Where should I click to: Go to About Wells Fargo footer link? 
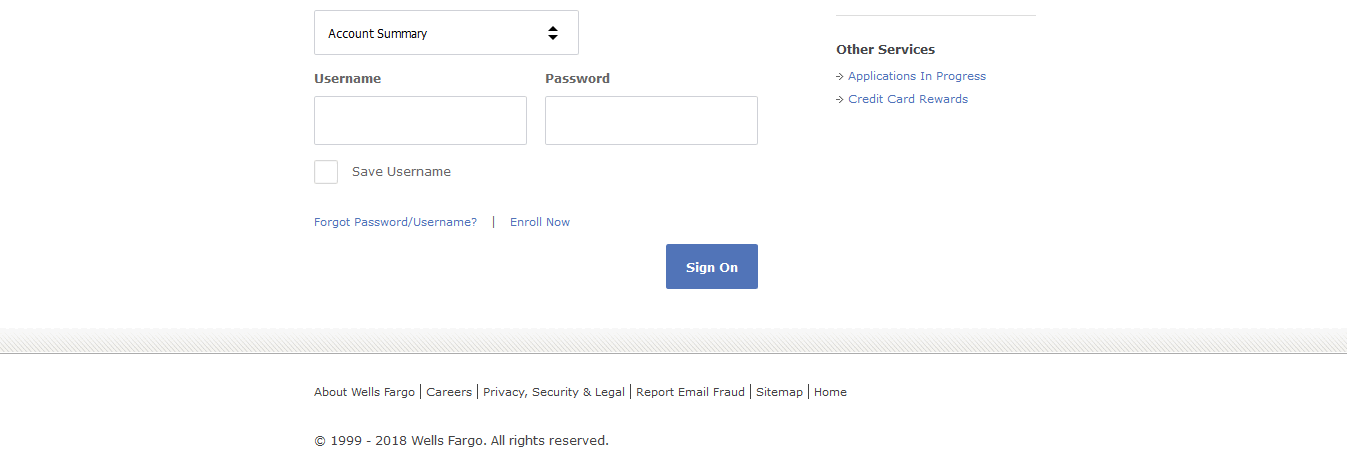364,392
